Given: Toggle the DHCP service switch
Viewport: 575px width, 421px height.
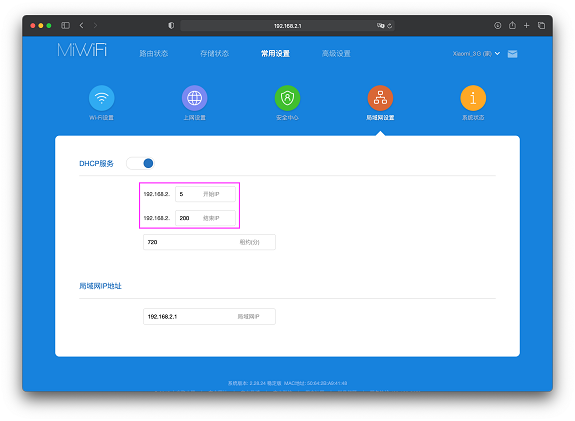Looking at the screenshot, I should tap(140, 163).
